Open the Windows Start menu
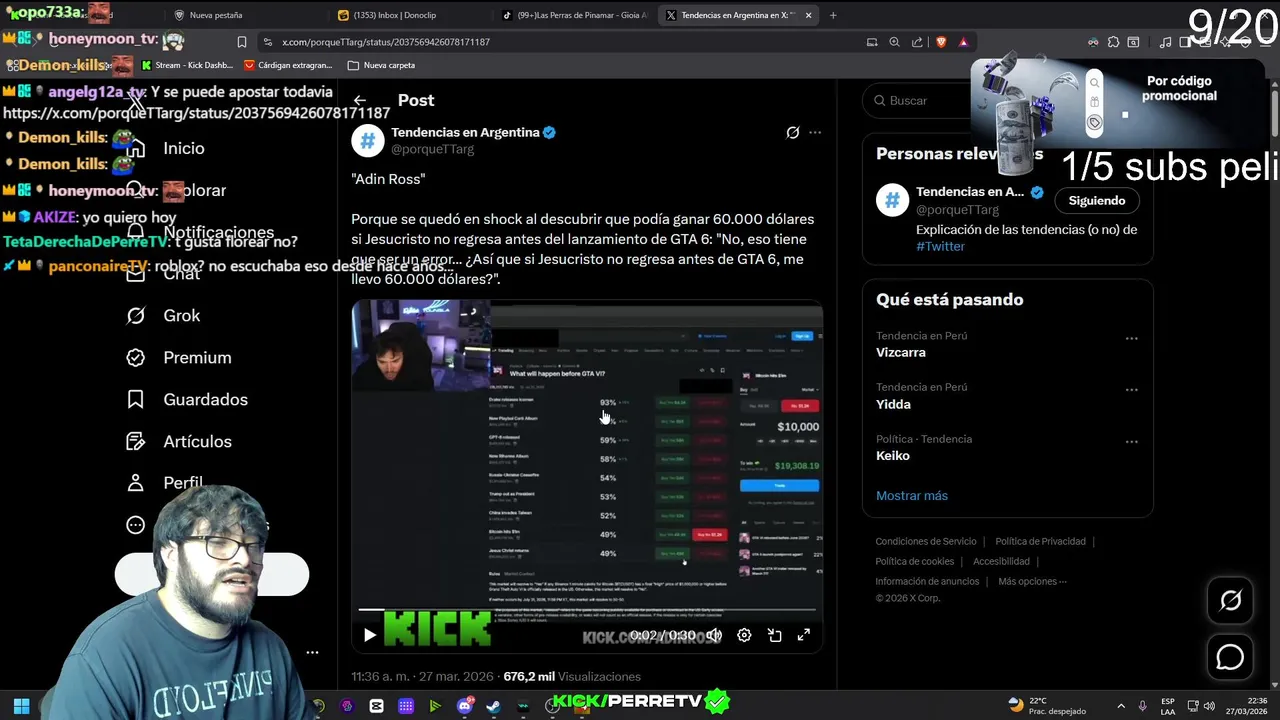This screenshot has width=1280, height=720. tap(21, 706)
